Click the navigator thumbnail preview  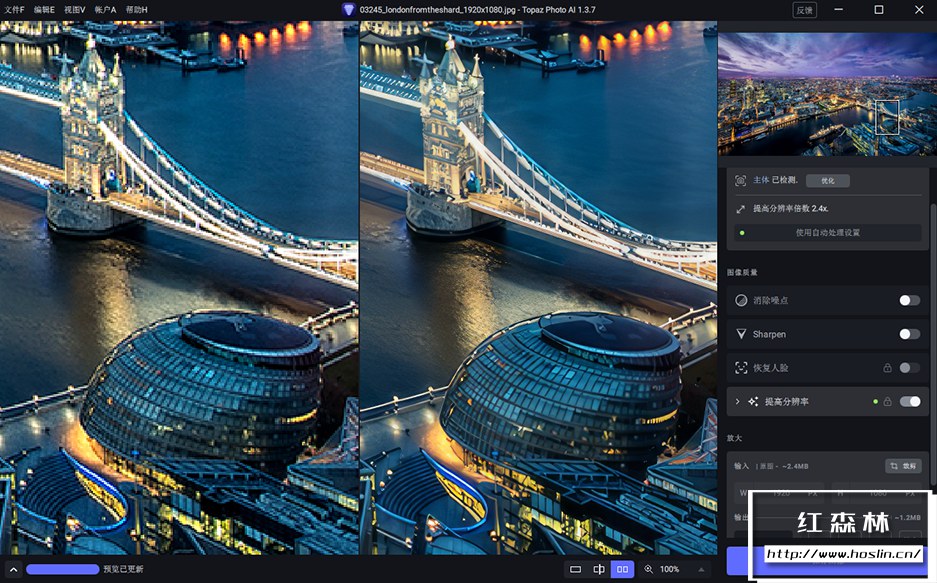827,94
